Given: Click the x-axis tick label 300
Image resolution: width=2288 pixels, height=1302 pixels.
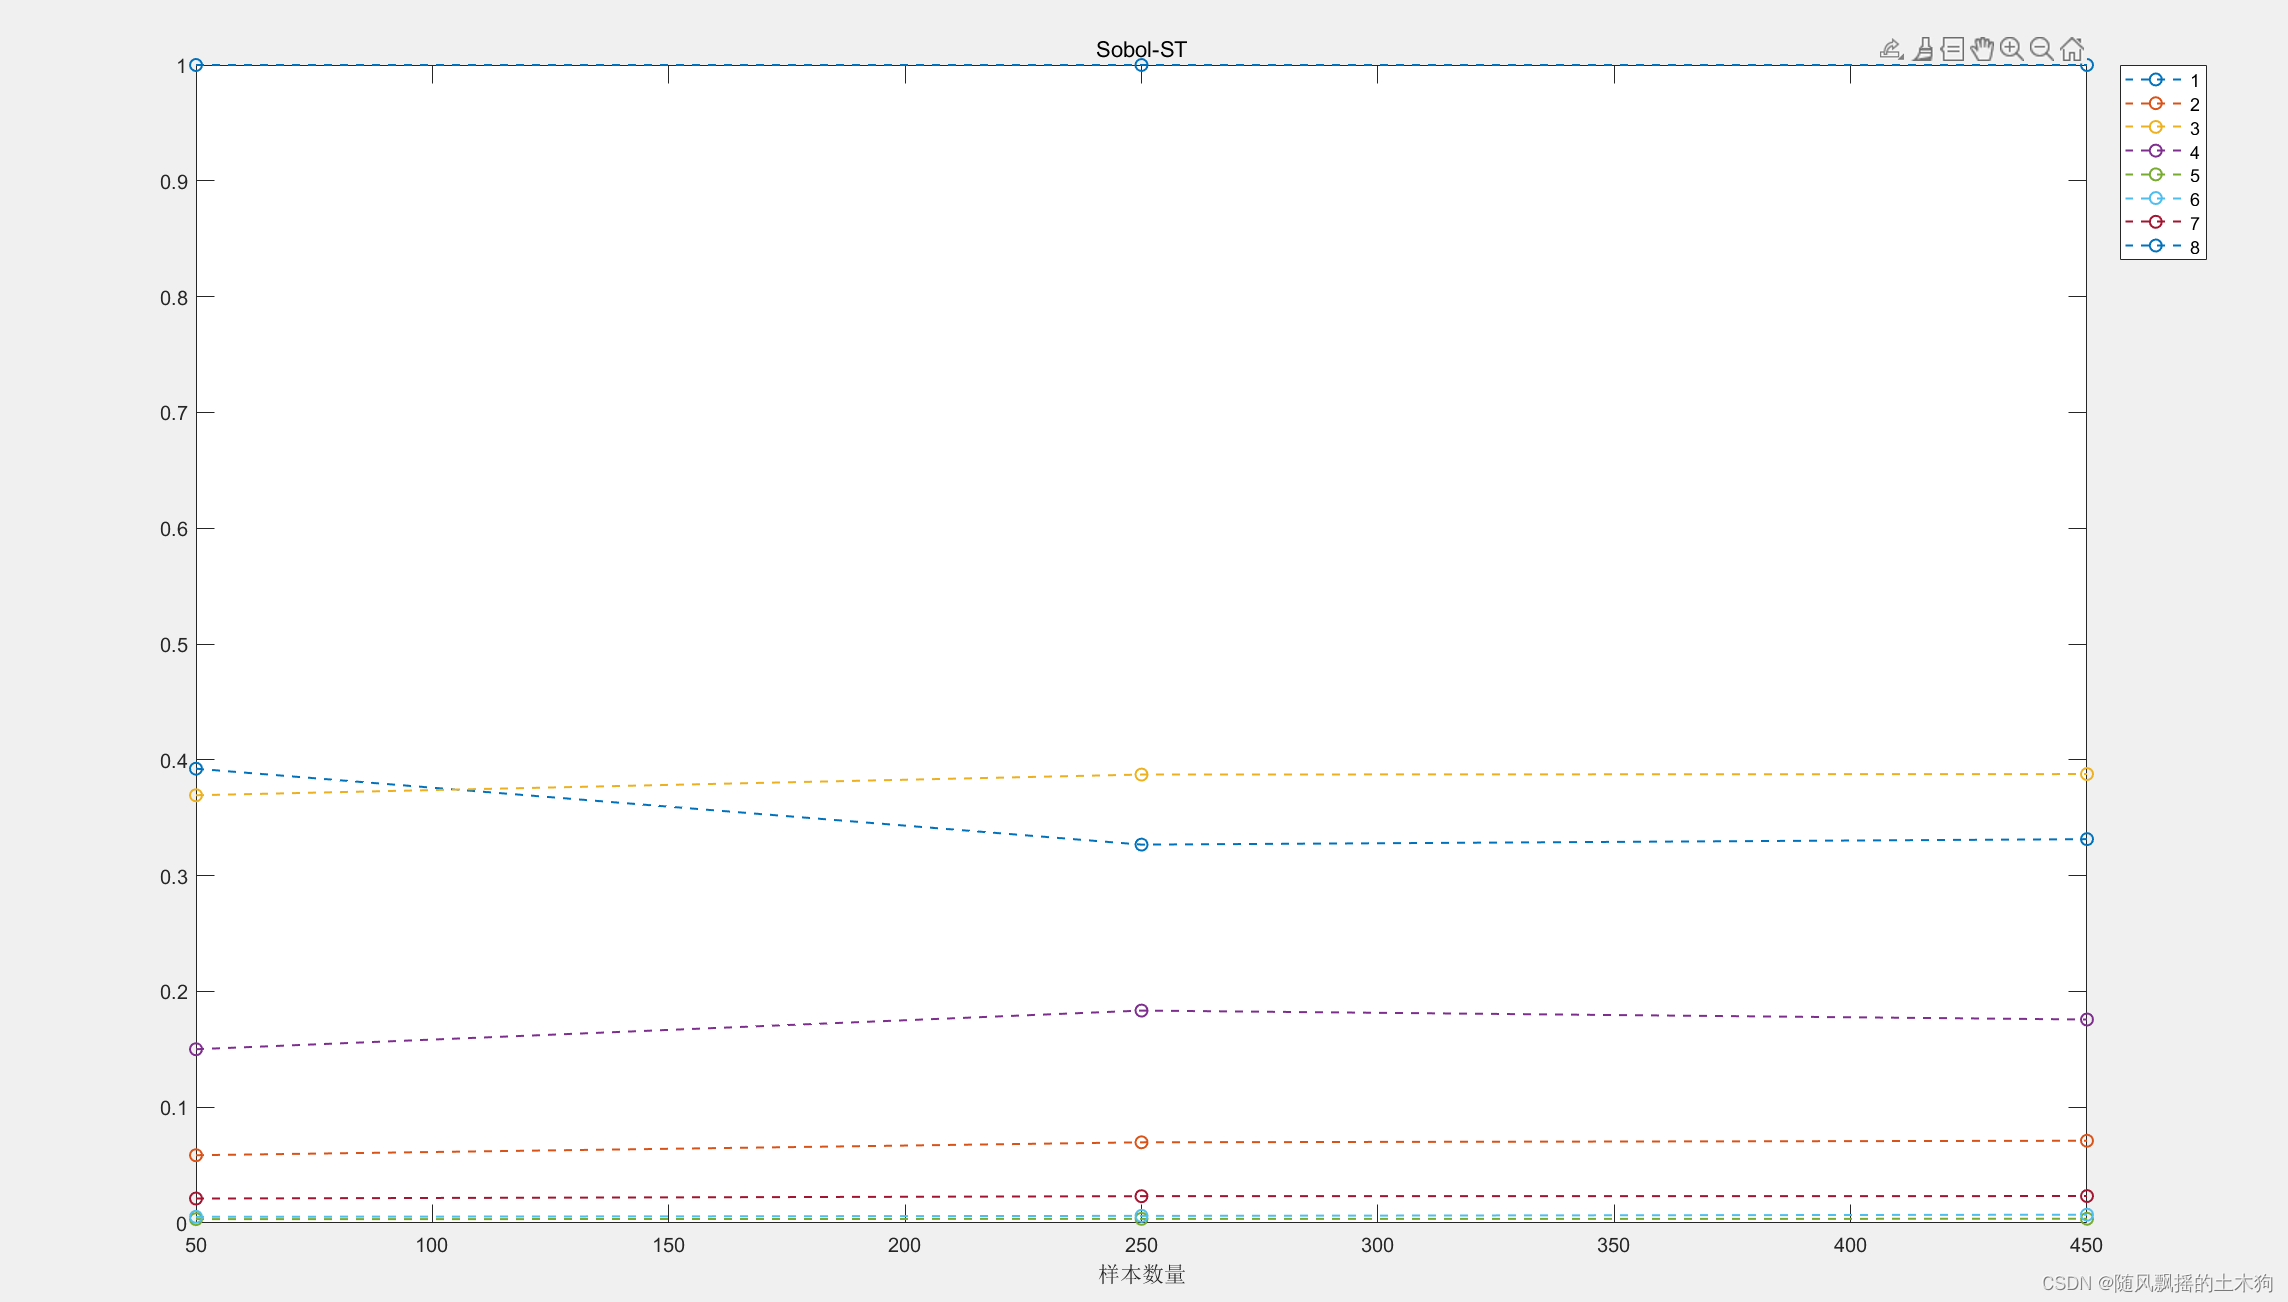Looking at the screenshot, I should (1377, 1245).
